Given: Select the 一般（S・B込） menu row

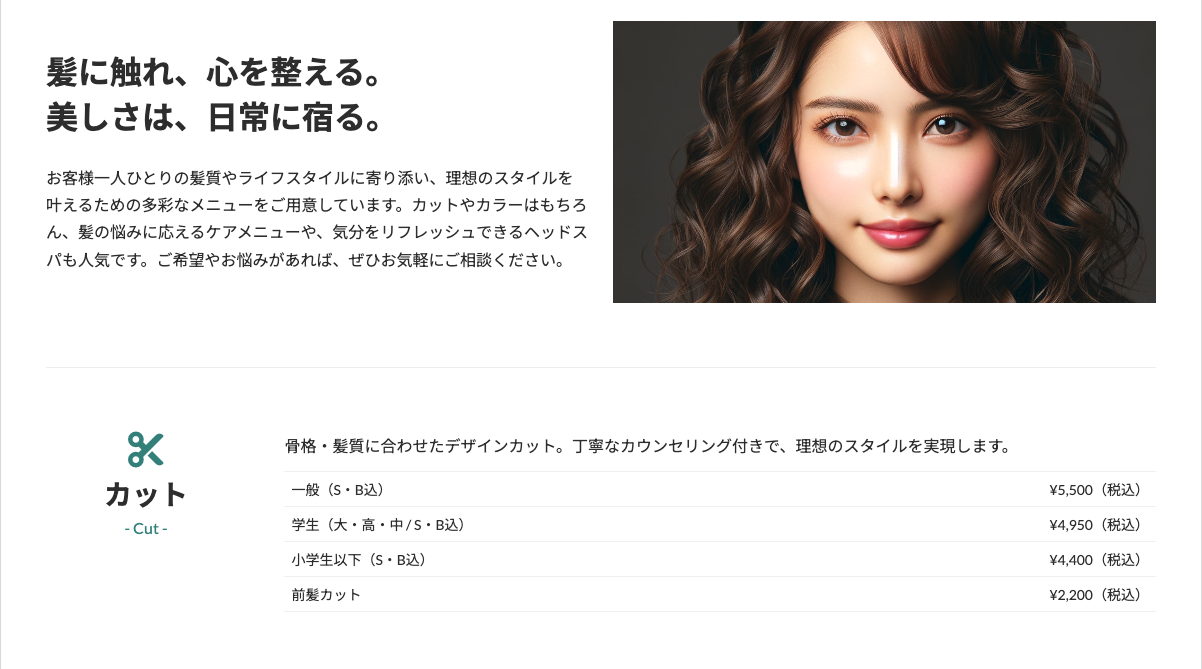Looking at the screenshot, I should [x=720, y=489].
